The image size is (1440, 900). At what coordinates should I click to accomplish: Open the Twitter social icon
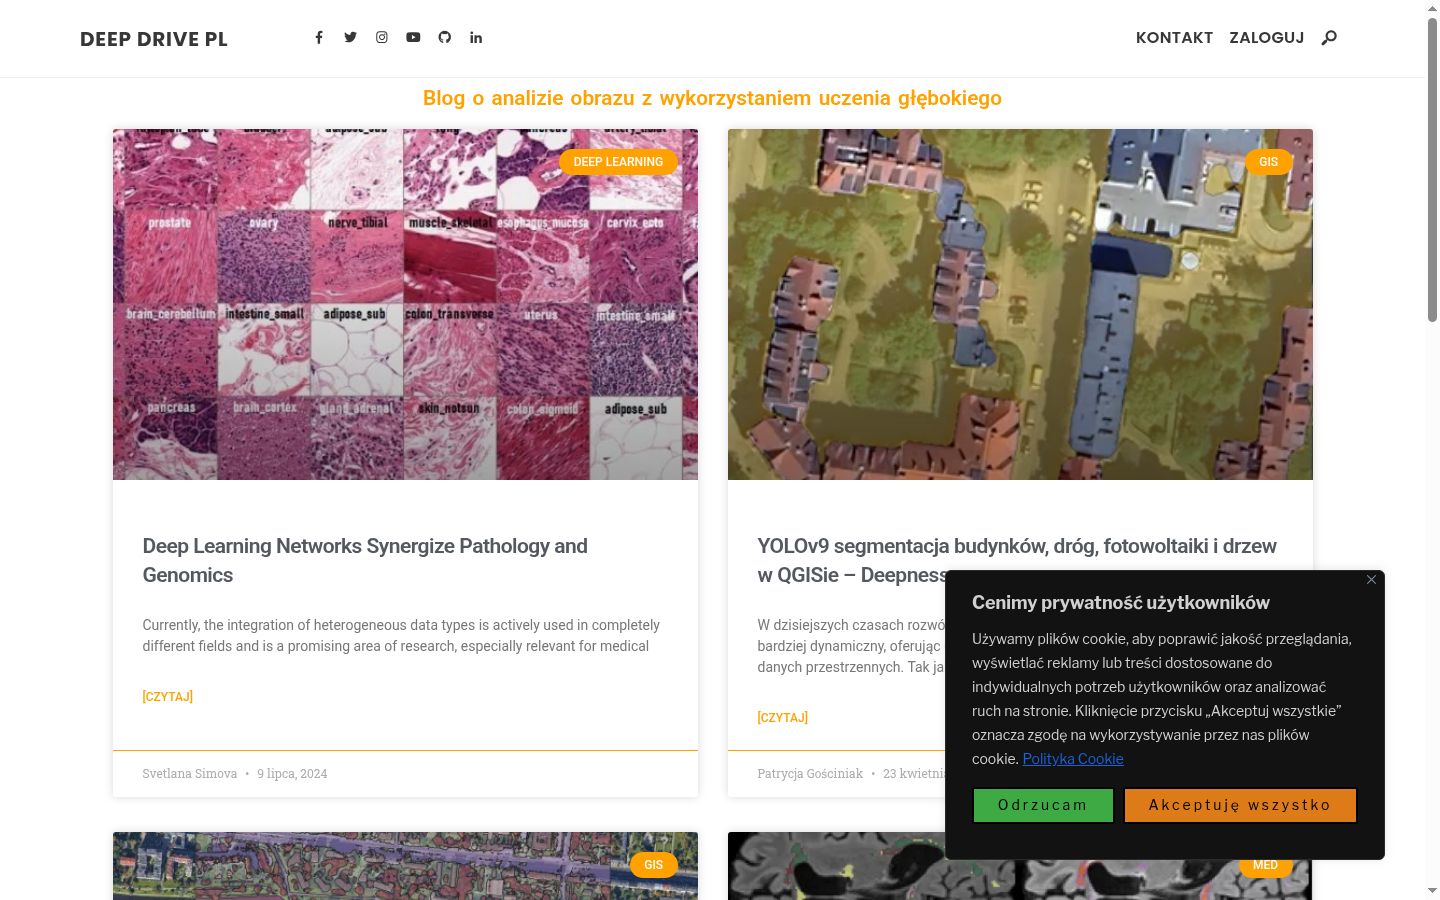coord(350,37)
